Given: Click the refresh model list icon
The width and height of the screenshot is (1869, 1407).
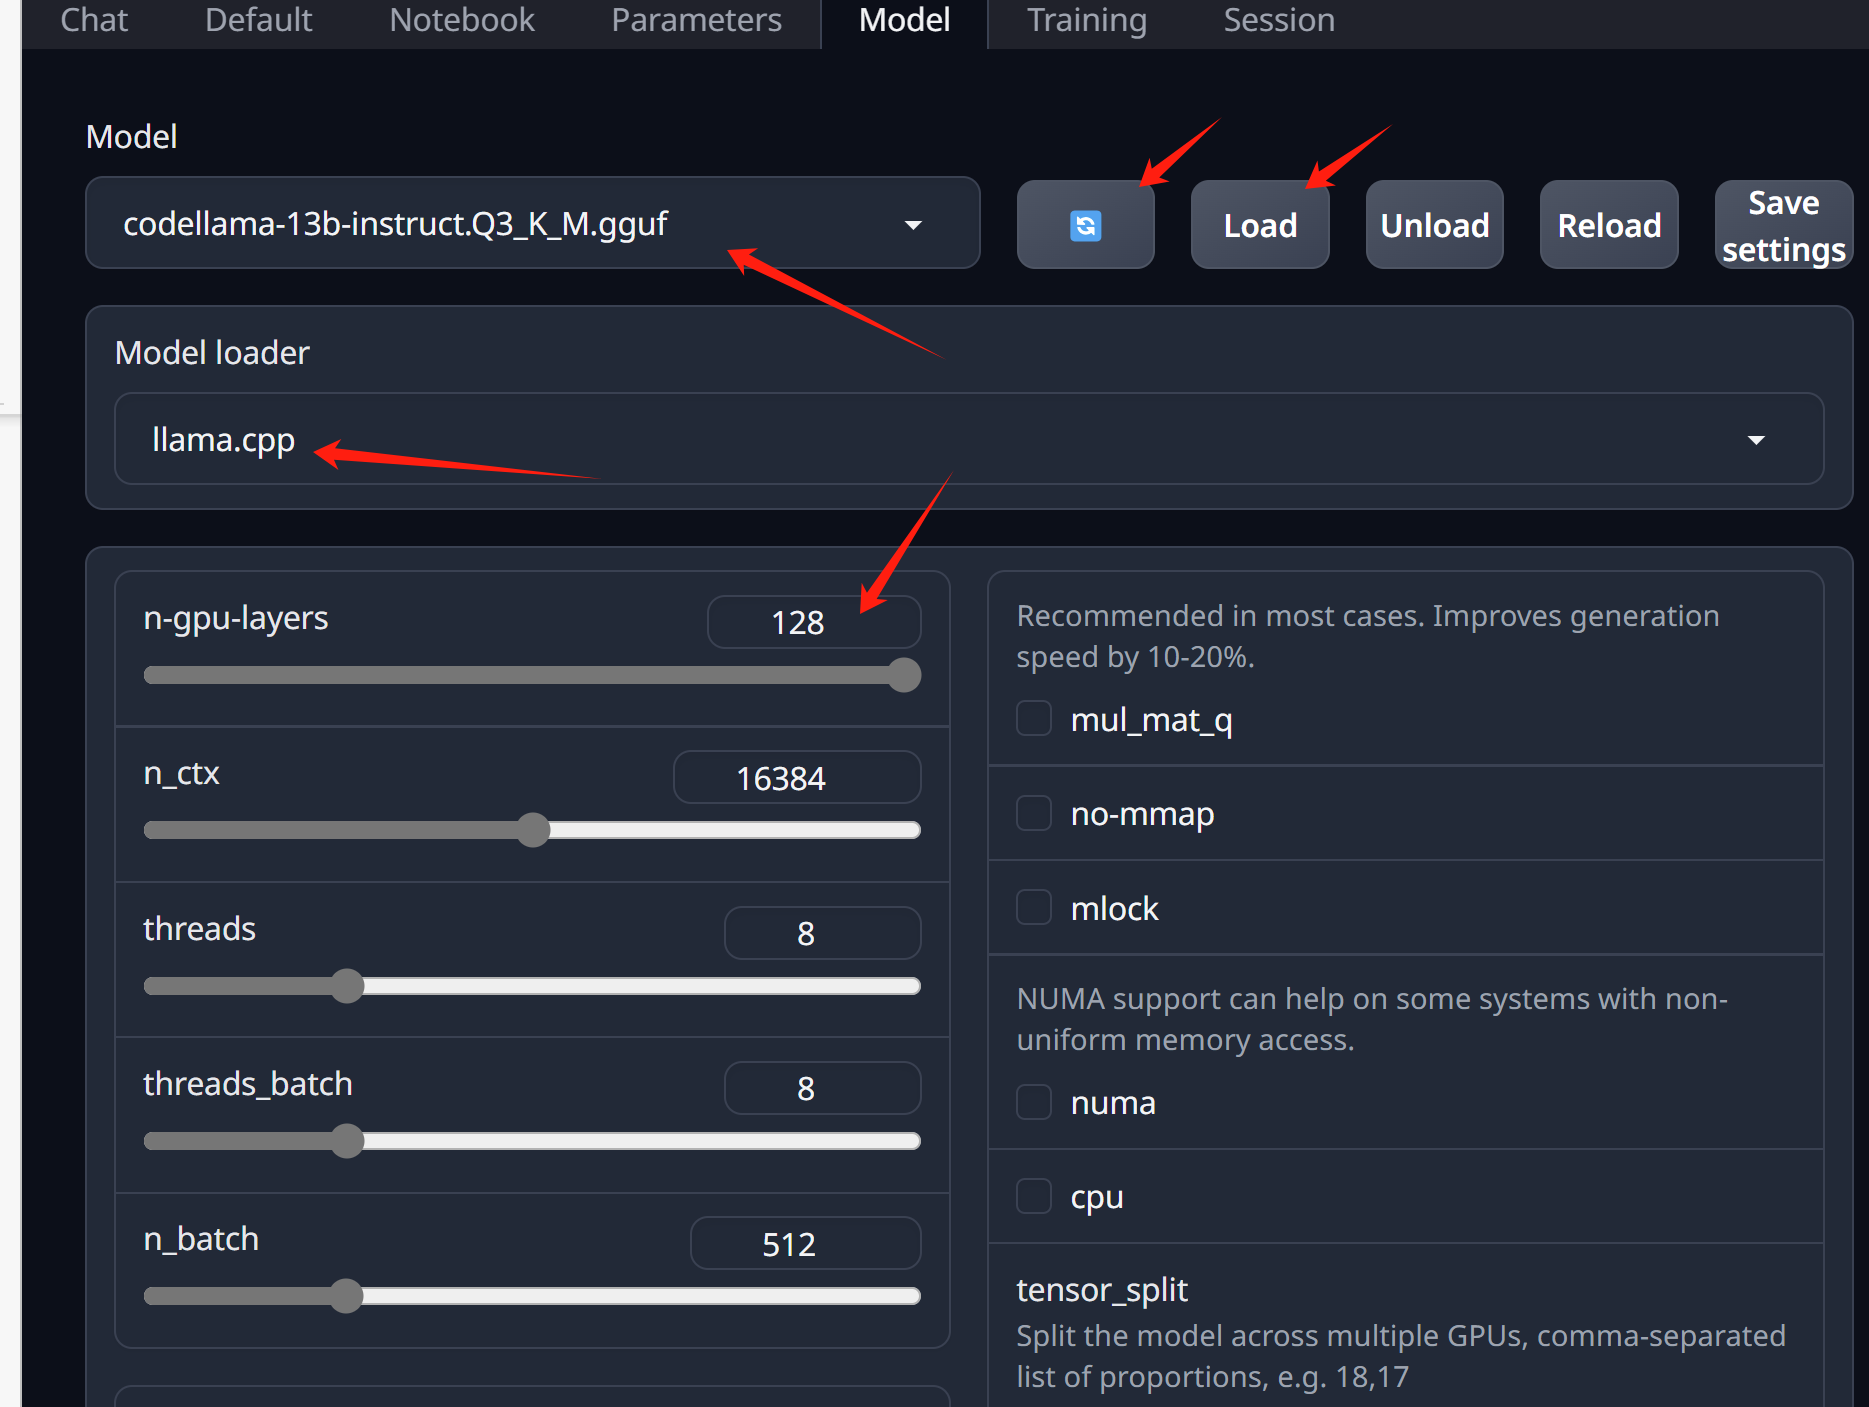Looking at the screenshot, I should pyautogui.click(x=1085, y=226).
